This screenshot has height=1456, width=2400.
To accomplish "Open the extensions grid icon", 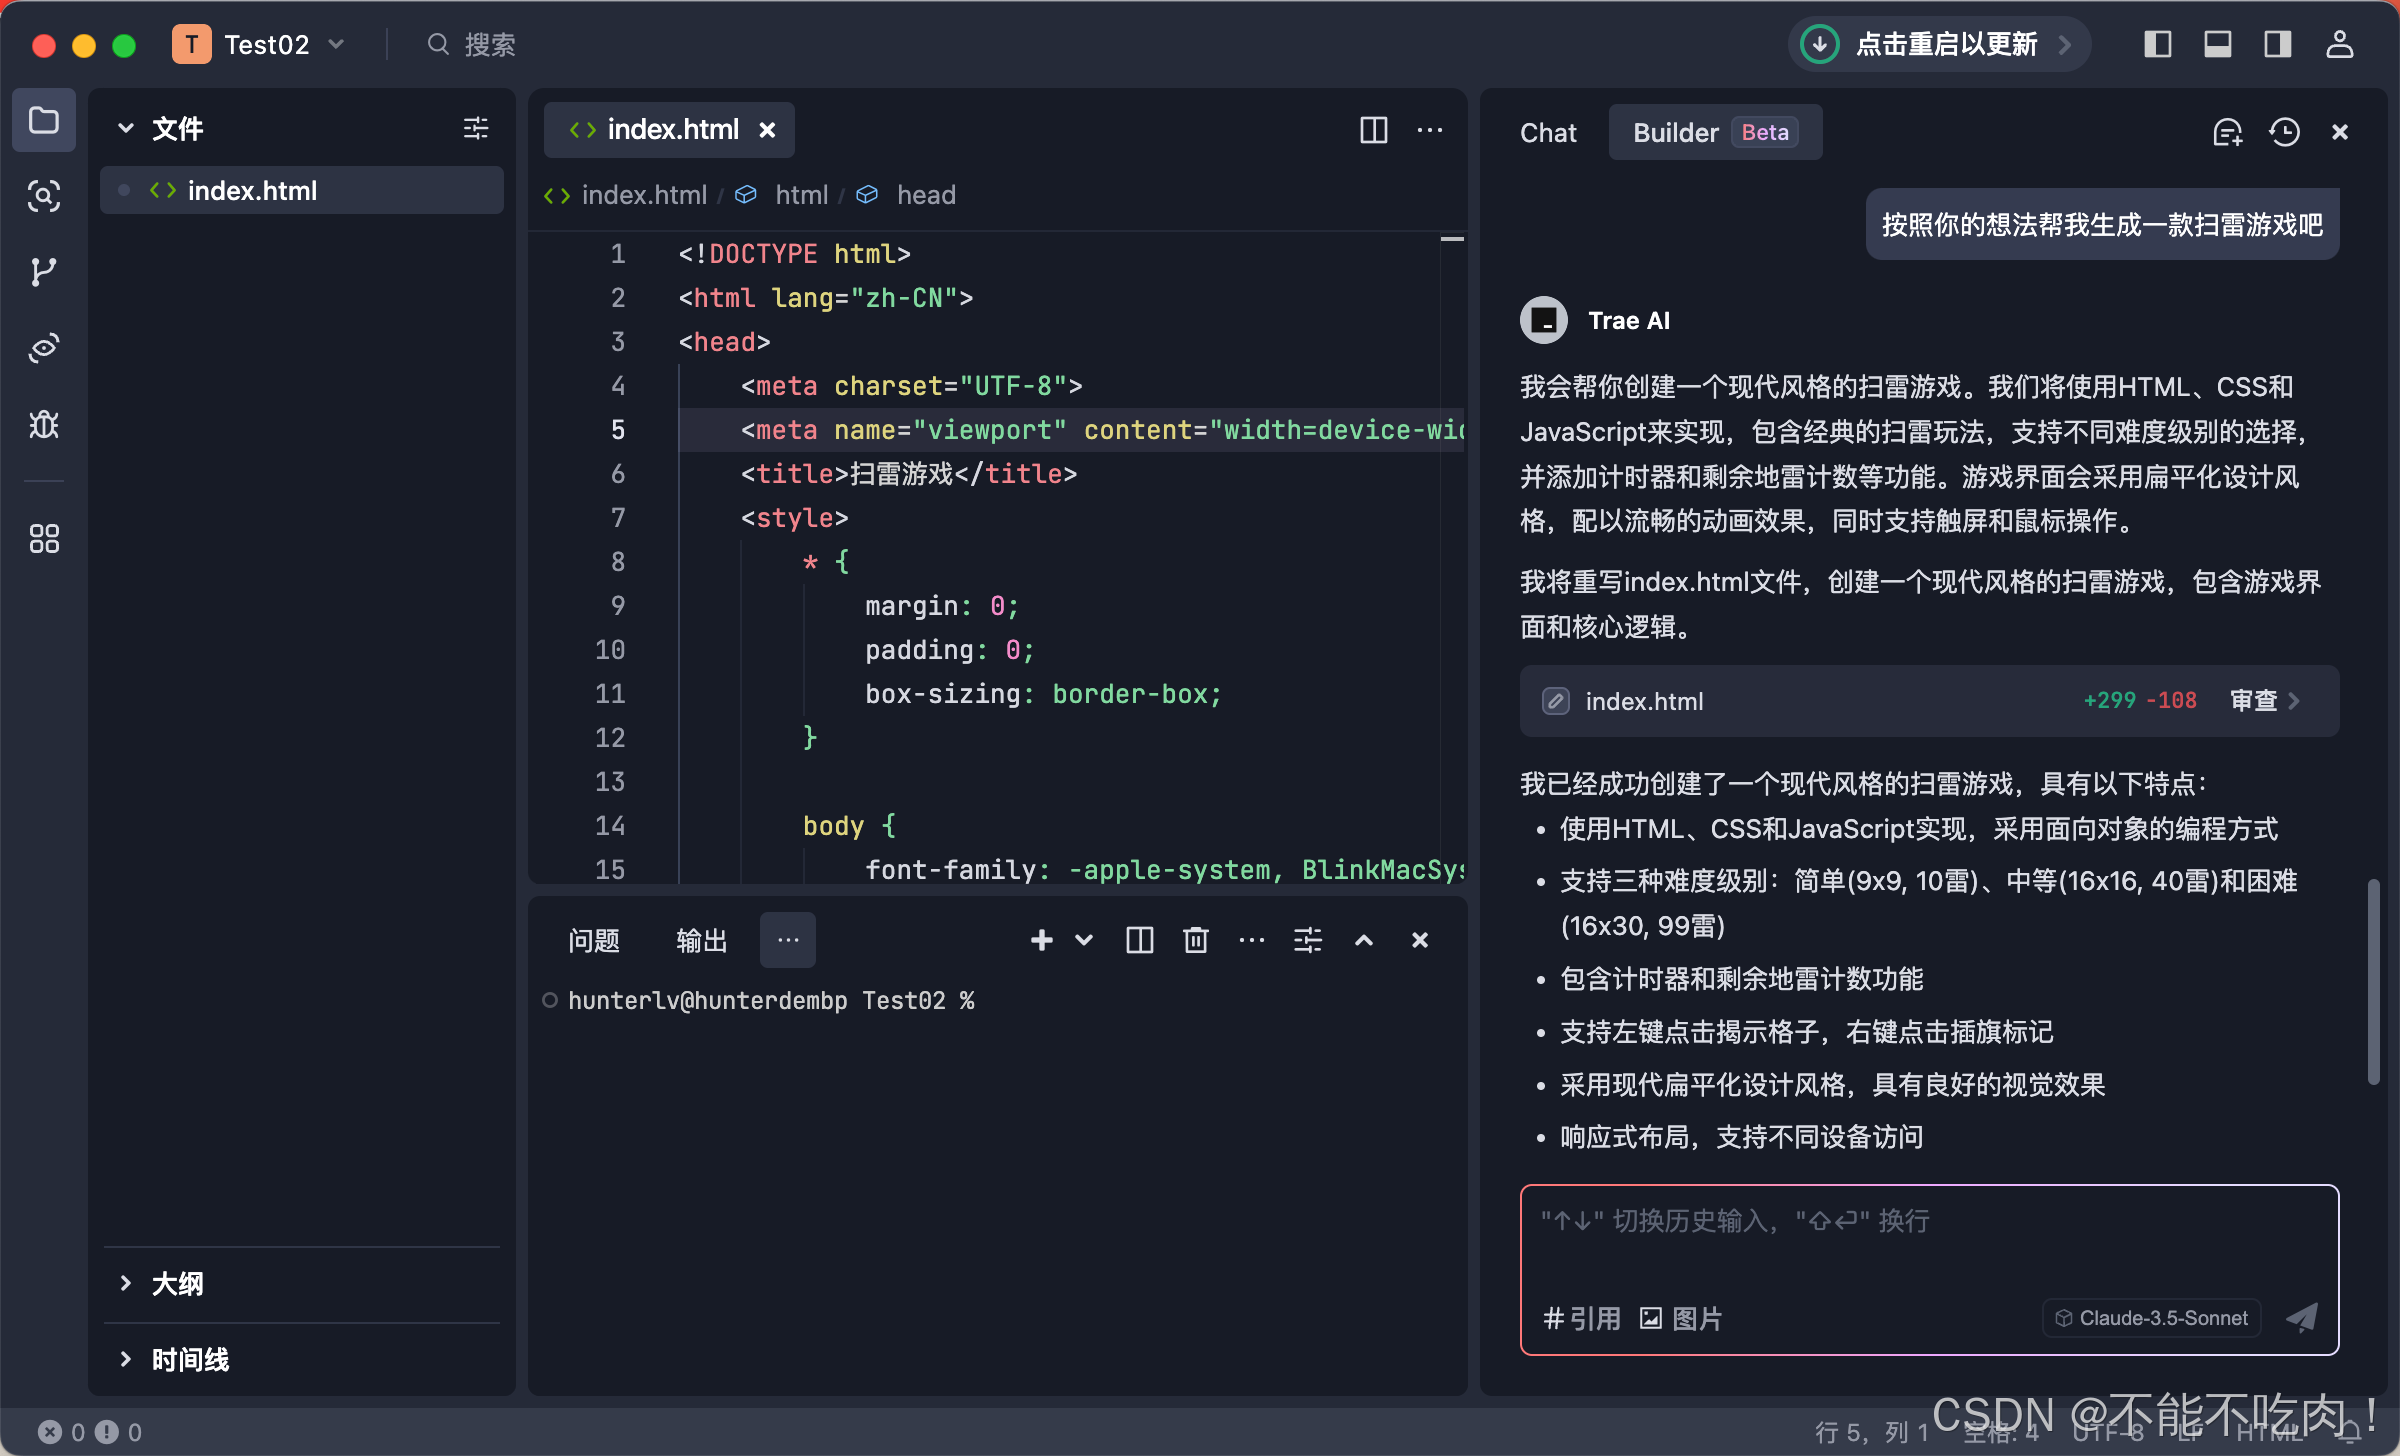I will click(43, 539).
